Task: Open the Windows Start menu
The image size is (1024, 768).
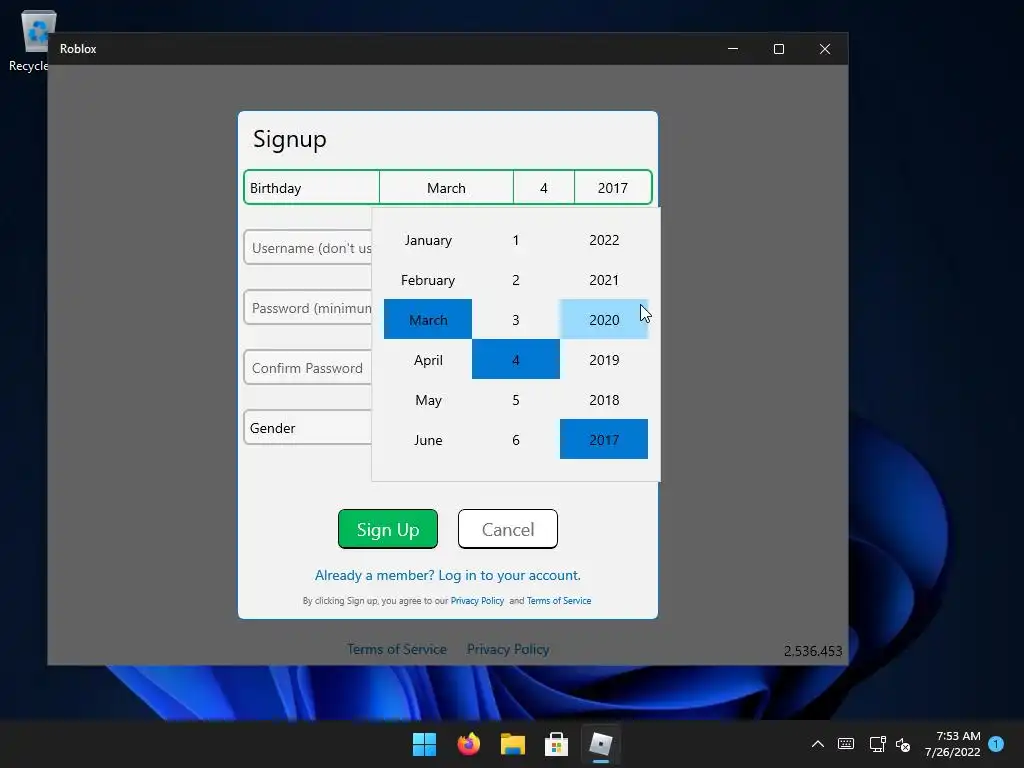Action: point(424,744)
